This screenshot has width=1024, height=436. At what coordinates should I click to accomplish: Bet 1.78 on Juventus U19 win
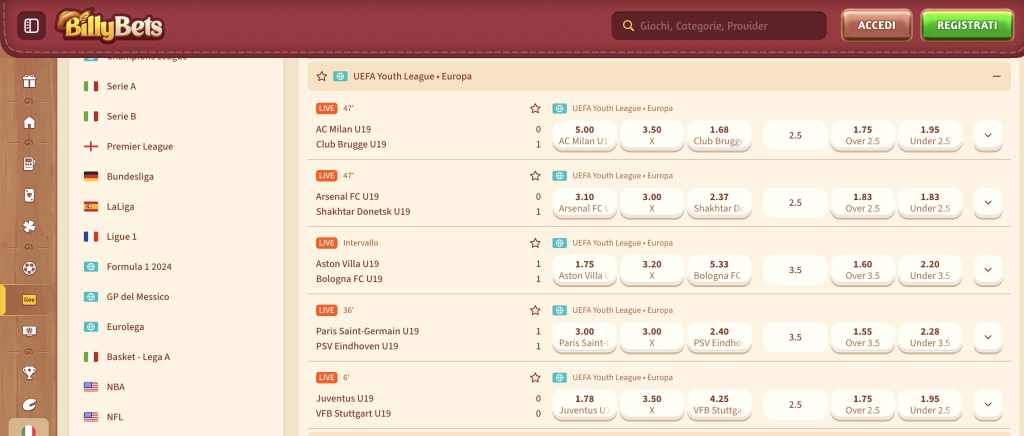[x=584, y=404]
